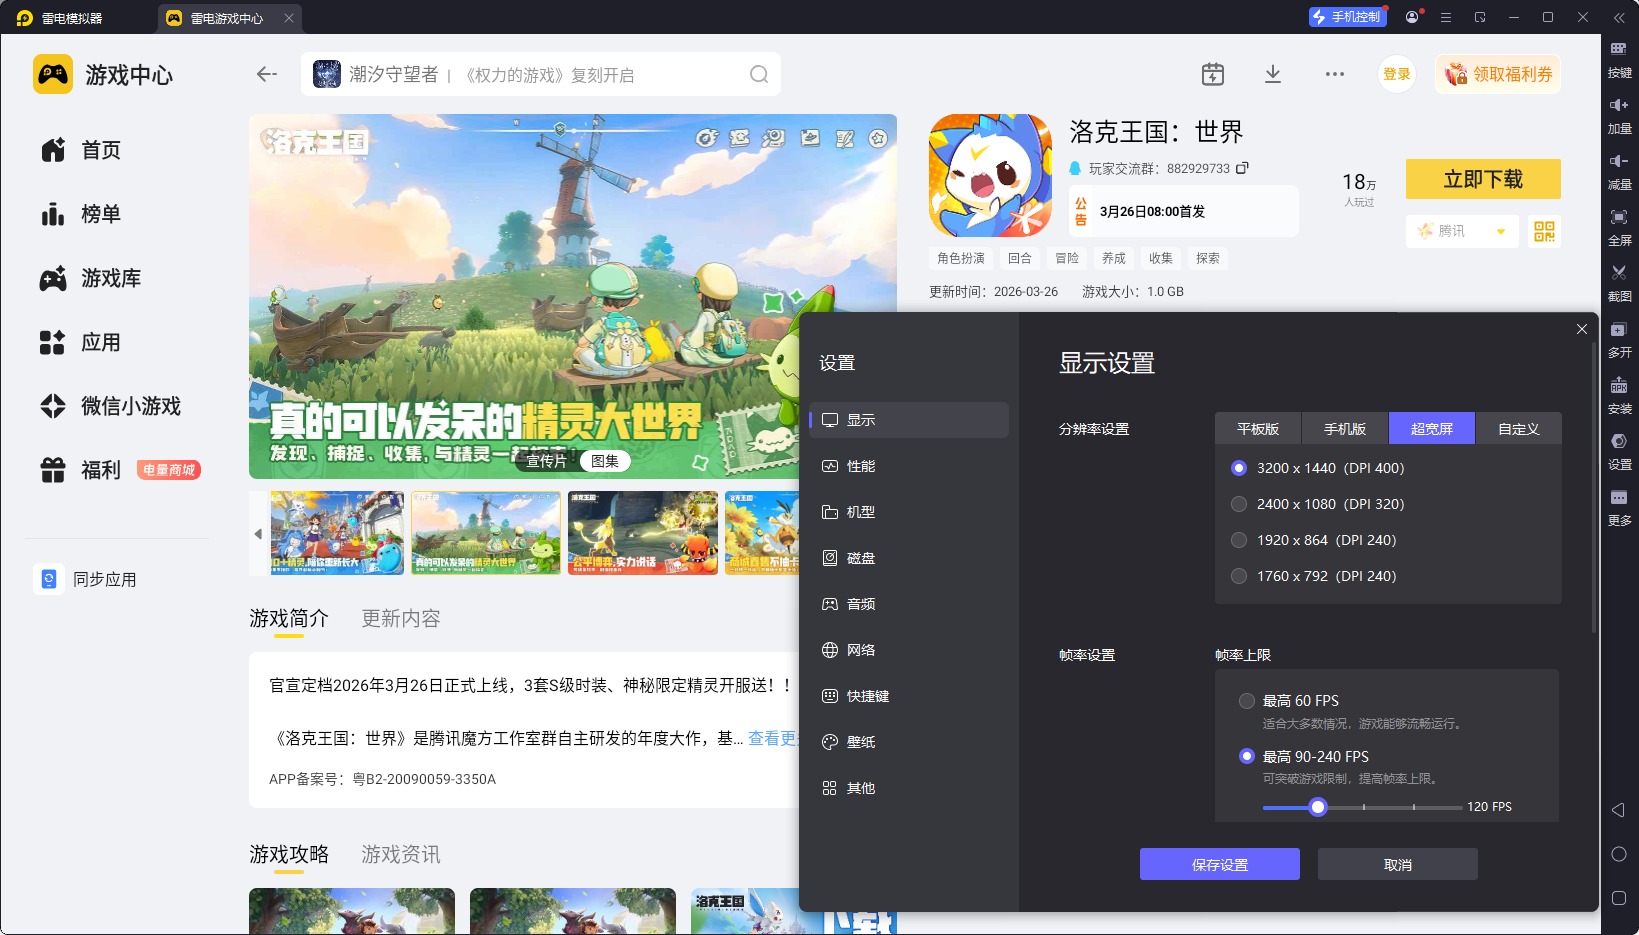Click the screenshot scissors icon in right sidebar

(1619, 273)
